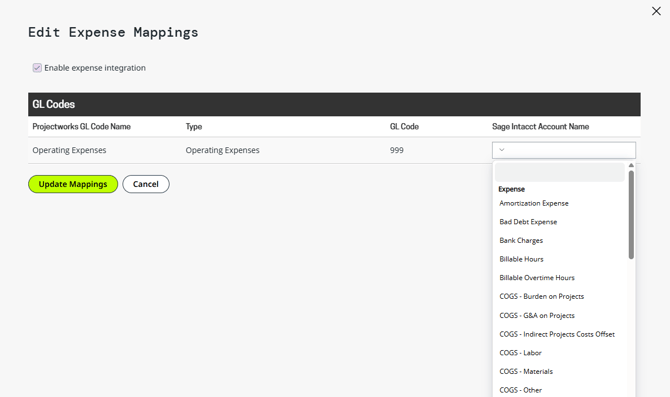Choose Amortization Expense from the list

pyautogui.click(x=534, y=203)
